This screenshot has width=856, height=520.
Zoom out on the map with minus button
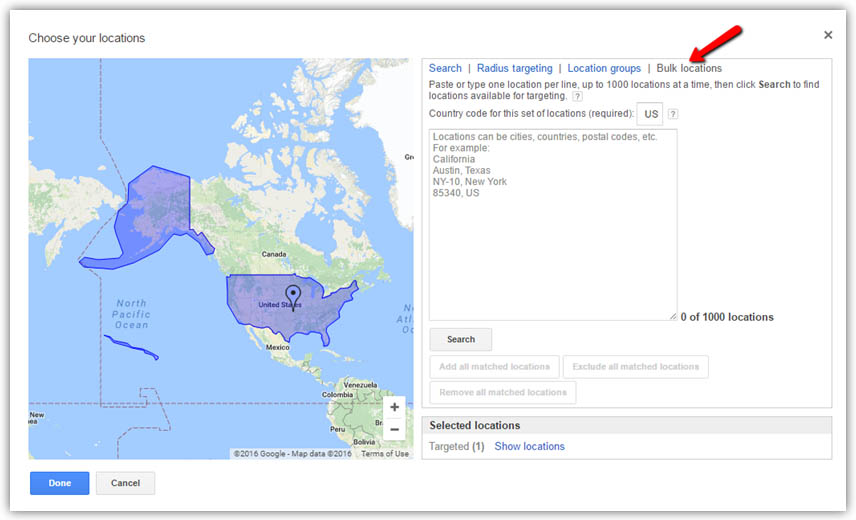[x=394, y=429]
